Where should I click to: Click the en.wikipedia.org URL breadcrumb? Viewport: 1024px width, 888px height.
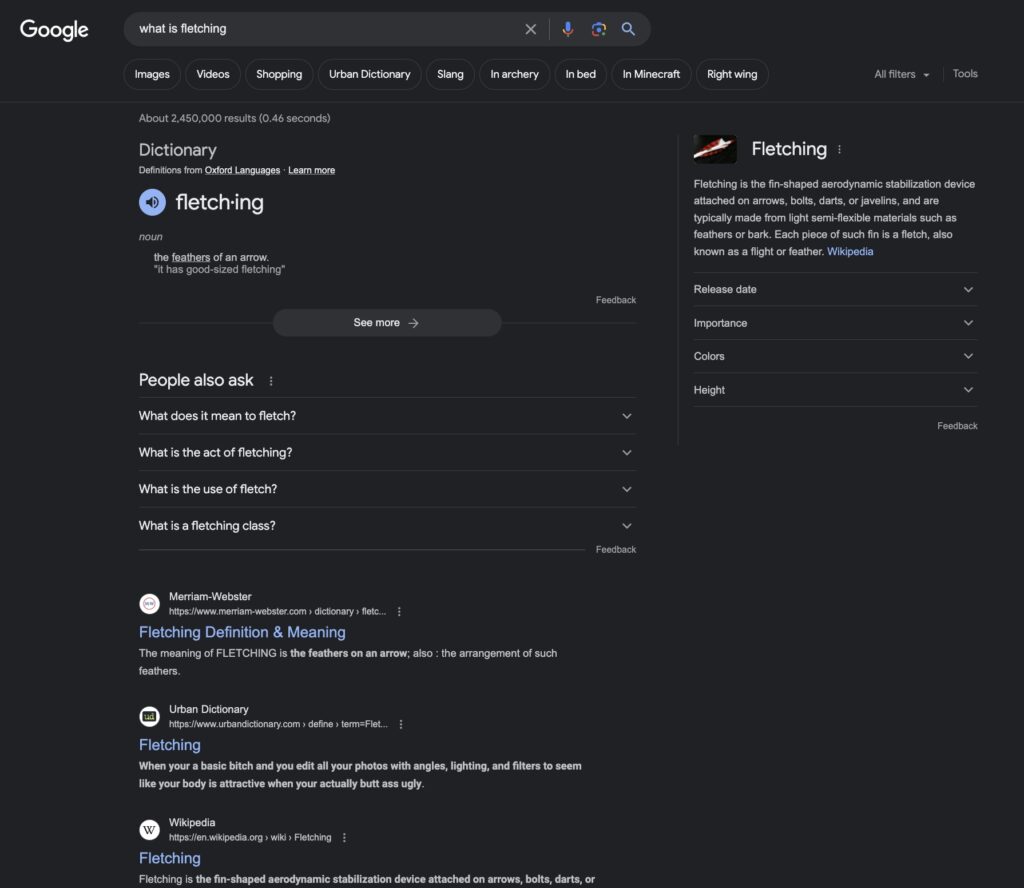point(250,837)
